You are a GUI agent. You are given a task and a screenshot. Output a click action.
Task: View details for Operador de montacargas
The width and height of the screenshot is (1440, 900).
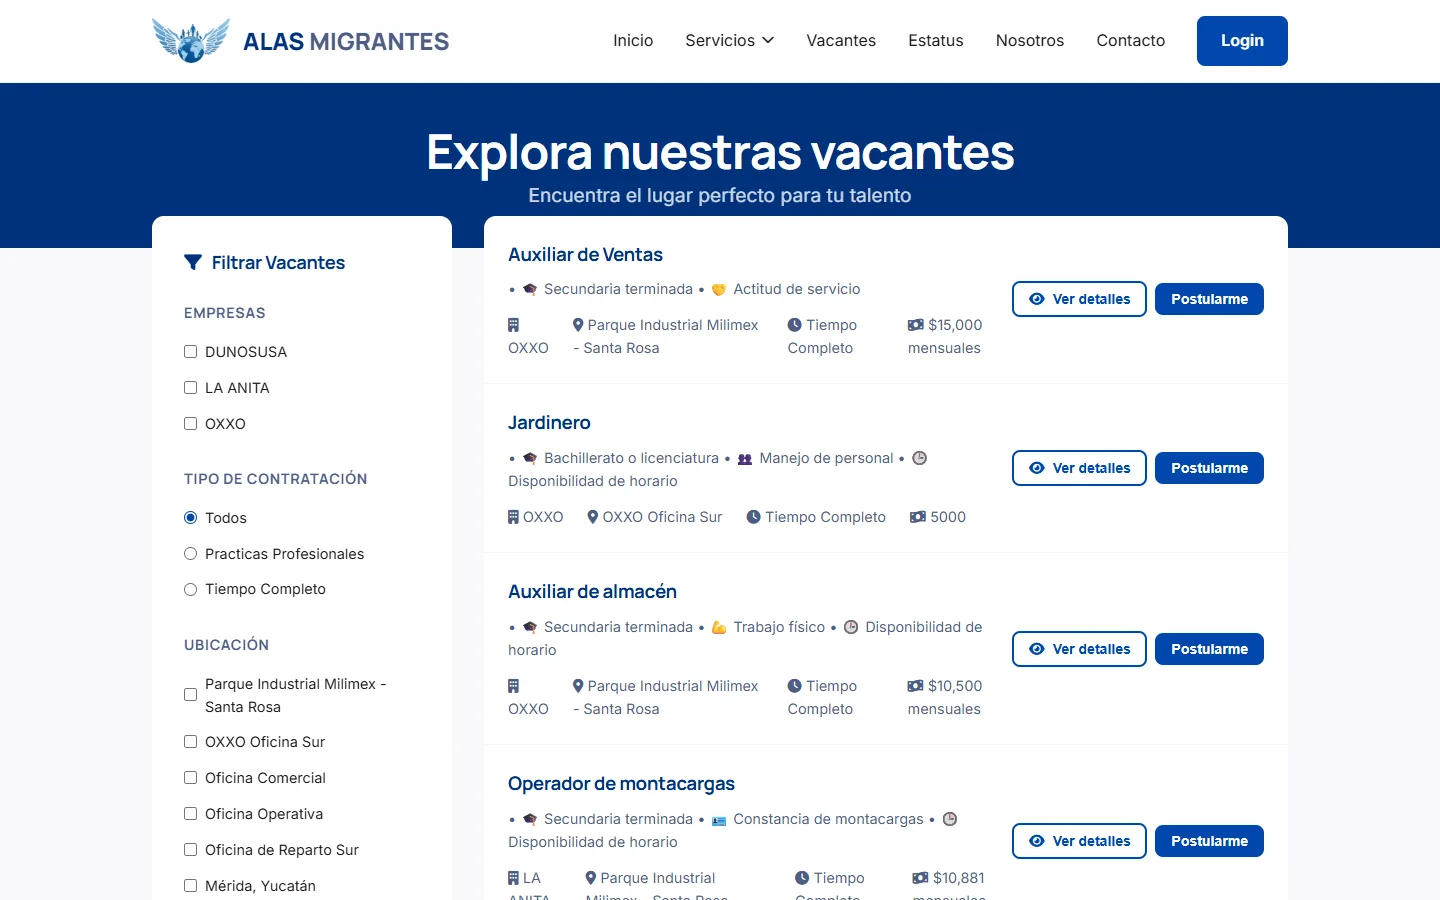(1079, 841)
